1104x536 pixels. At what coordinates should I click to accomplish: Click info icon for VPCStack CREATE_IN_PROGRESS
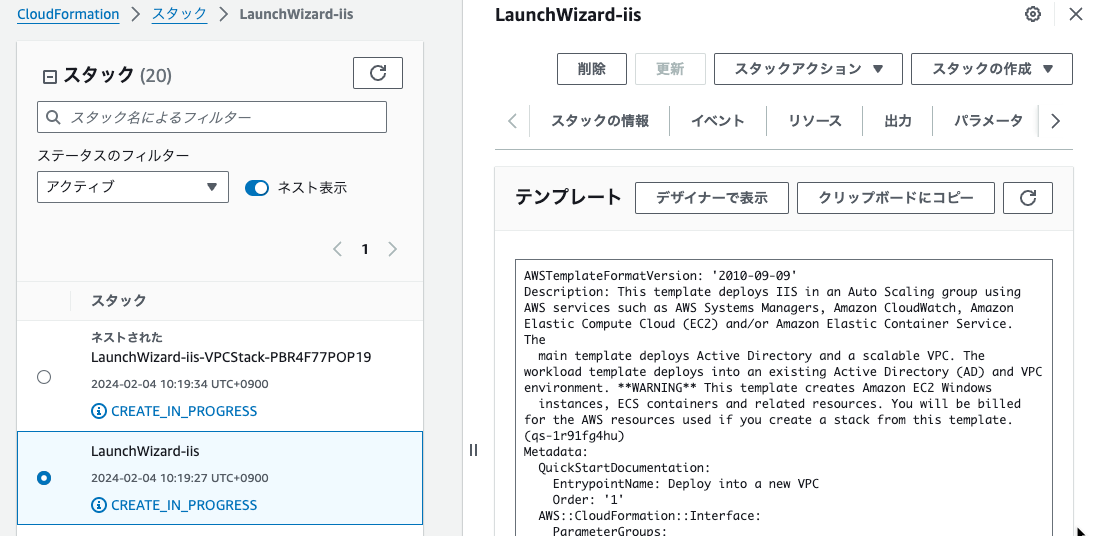(x=99, y=411)
